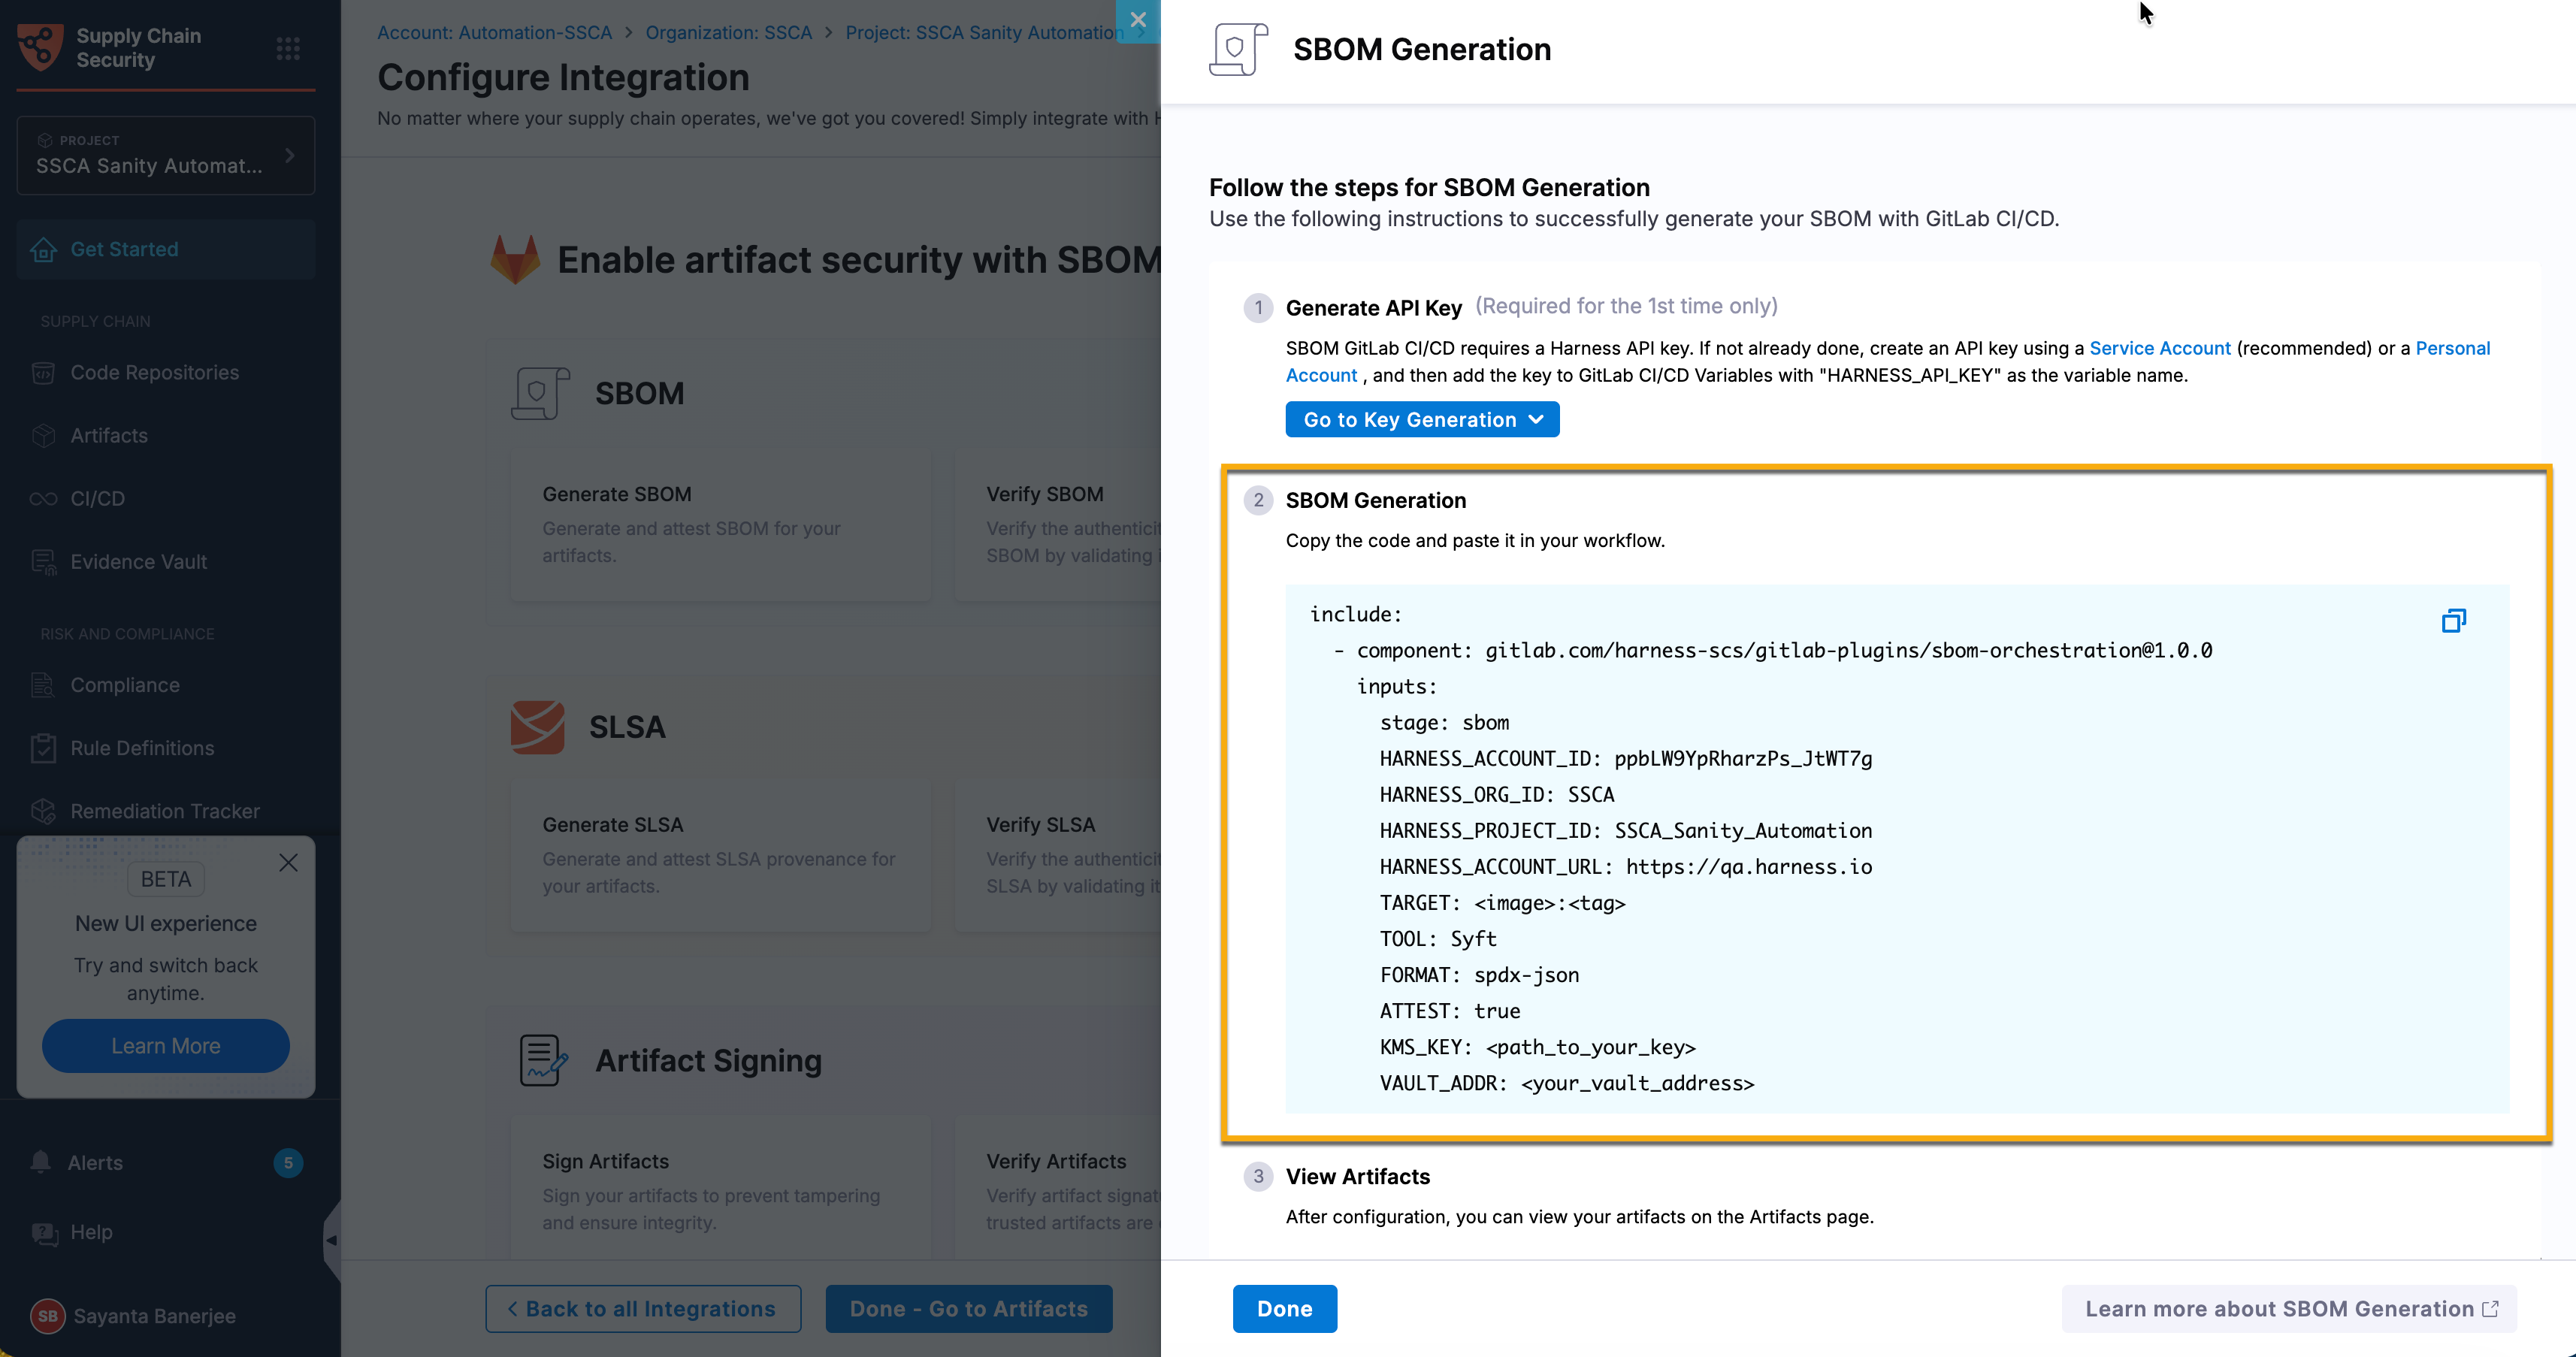Copy the SBOM Generation code snippet
This screenshot has width=2576, height=1357.
click(2453, 621)
